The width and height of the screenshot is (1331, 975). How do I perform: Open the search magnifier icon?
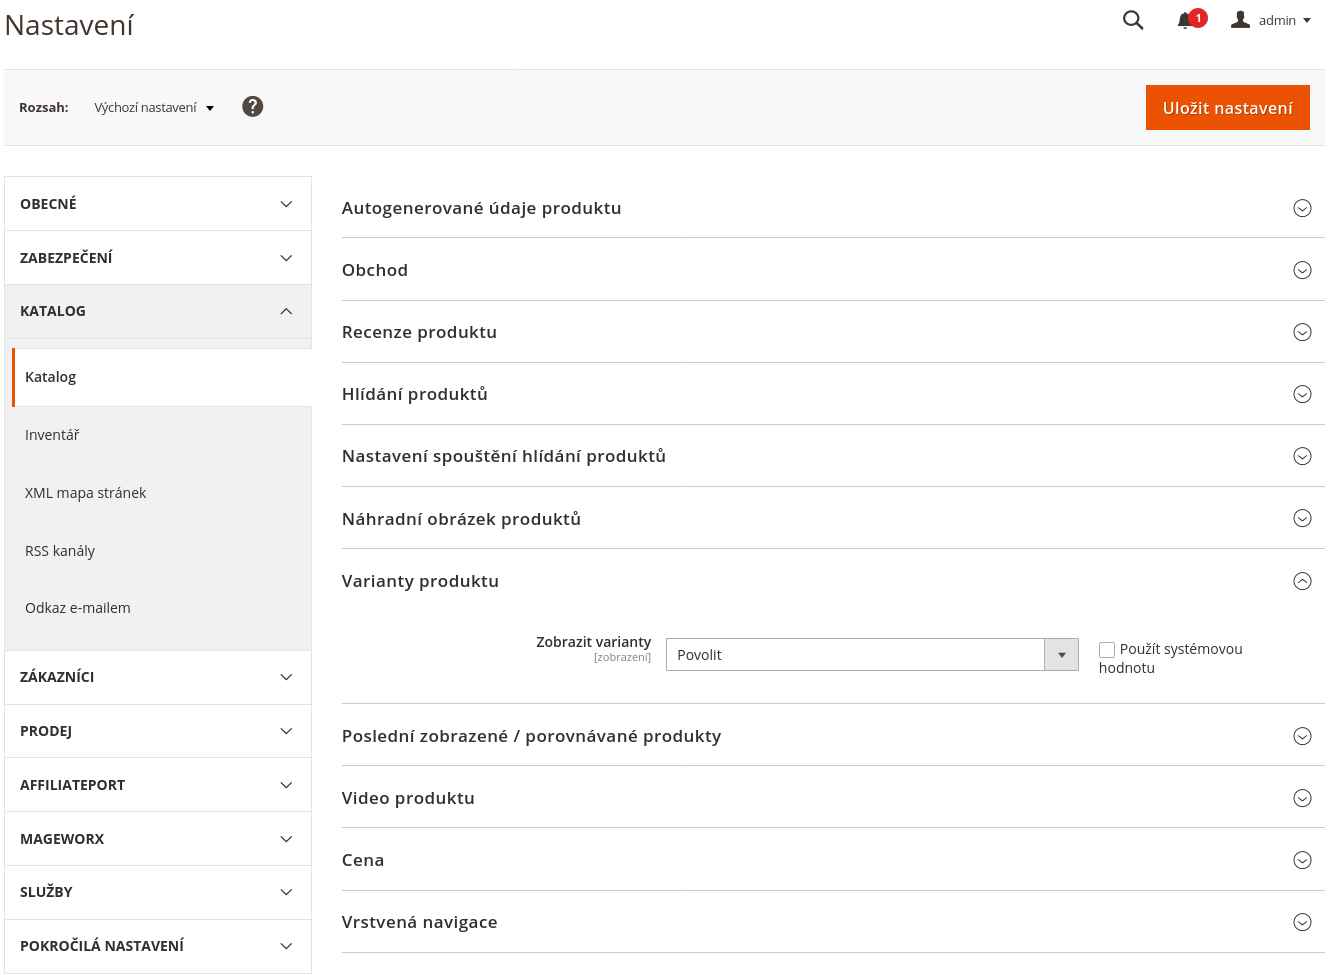(1133, 20)
